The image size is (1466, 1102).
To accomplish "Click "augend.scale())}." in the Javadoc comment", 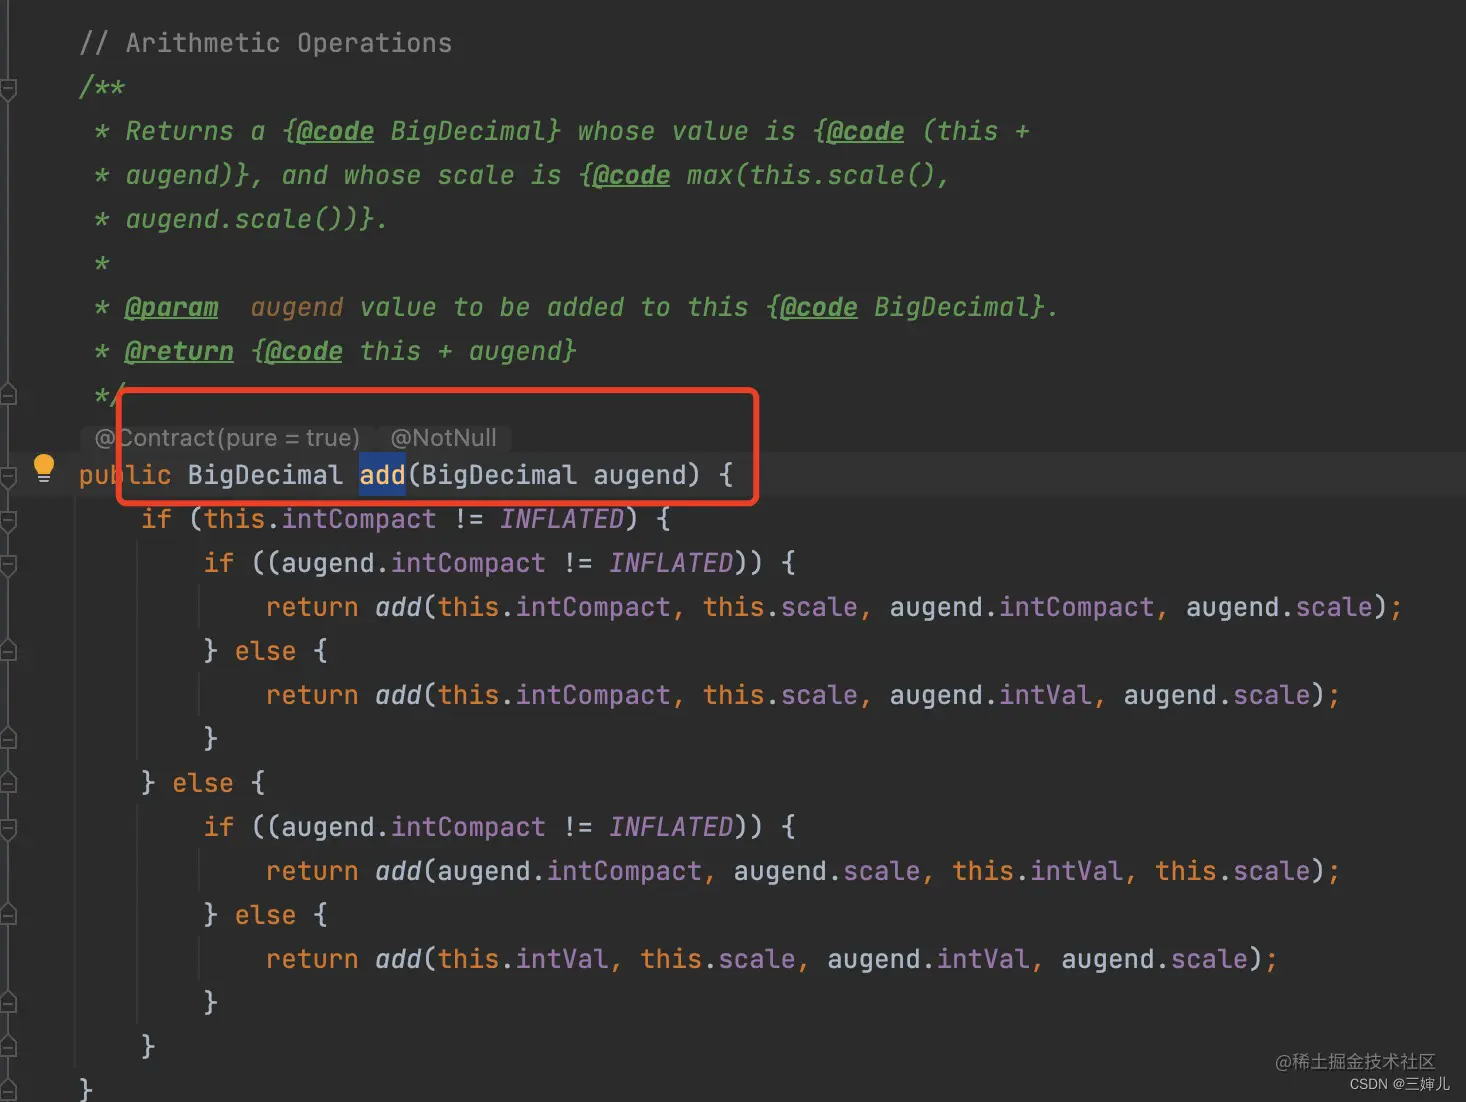I will click(x=256, y=219).
